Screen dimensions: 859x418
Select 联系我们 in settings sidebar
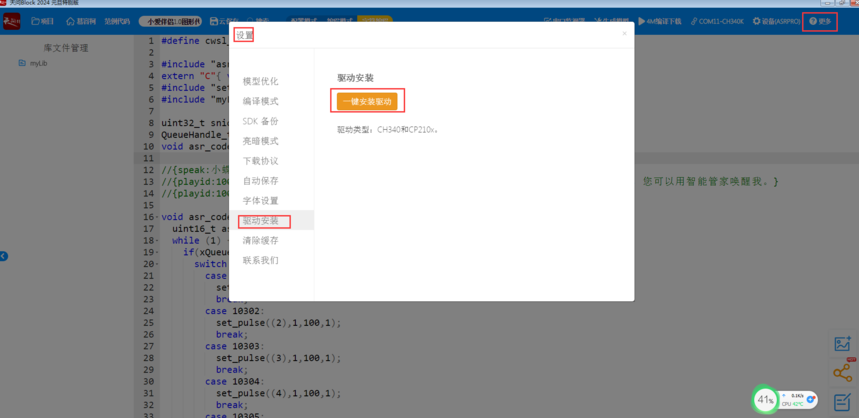261,260
